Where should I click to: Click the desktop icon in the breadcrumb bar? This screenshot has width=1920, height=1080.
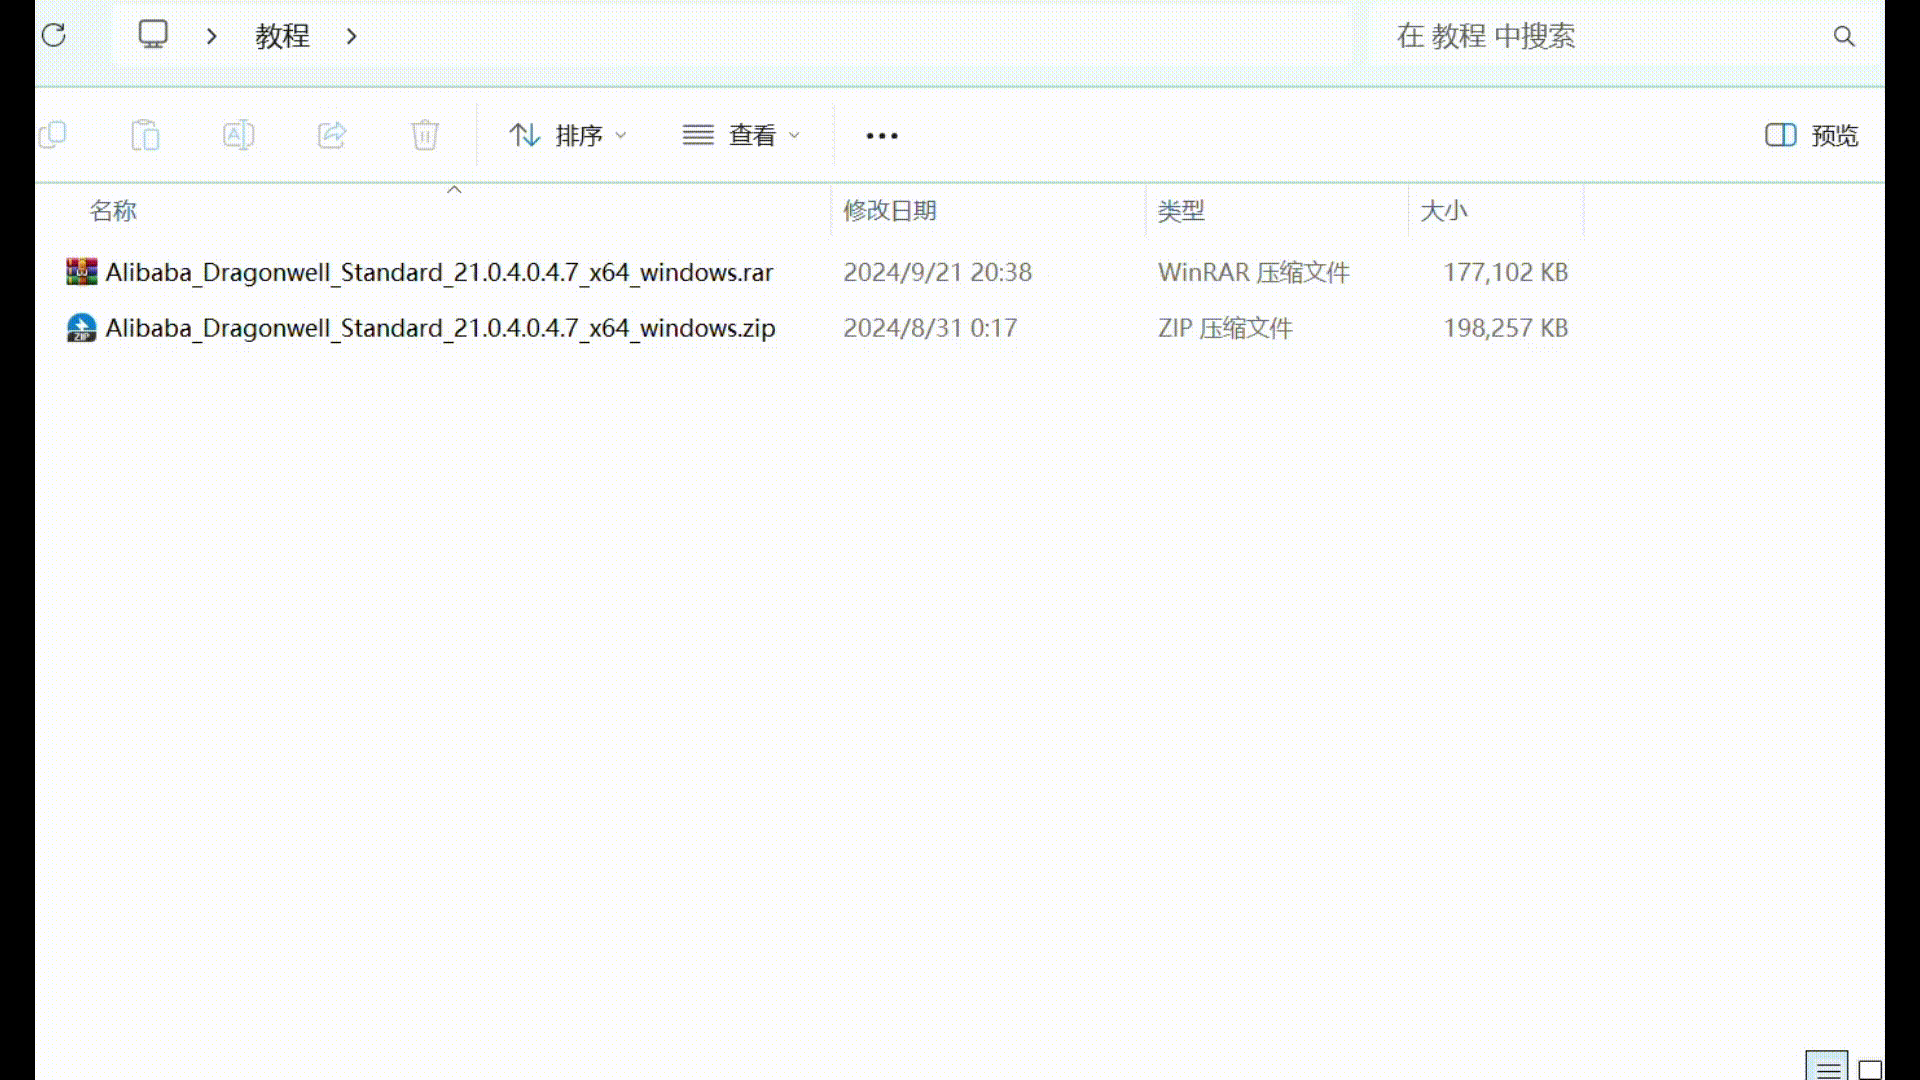152,35
